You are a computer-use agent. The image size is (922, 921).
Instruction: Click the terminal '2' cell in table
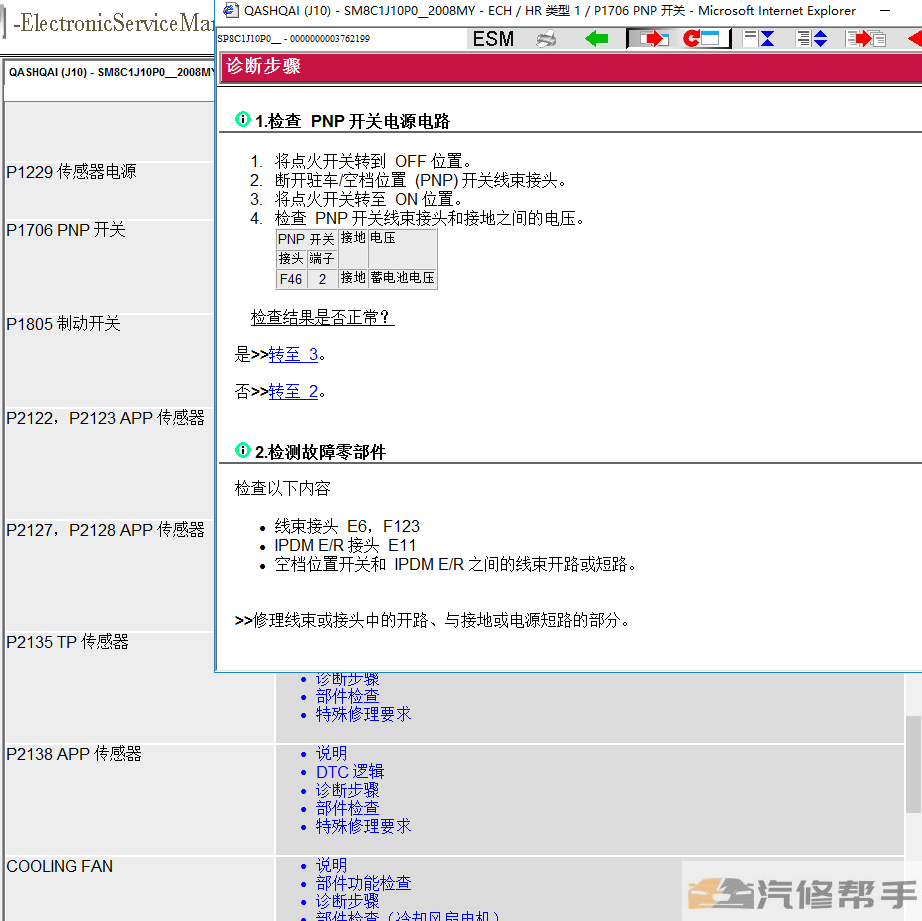[x=322, y=279]
